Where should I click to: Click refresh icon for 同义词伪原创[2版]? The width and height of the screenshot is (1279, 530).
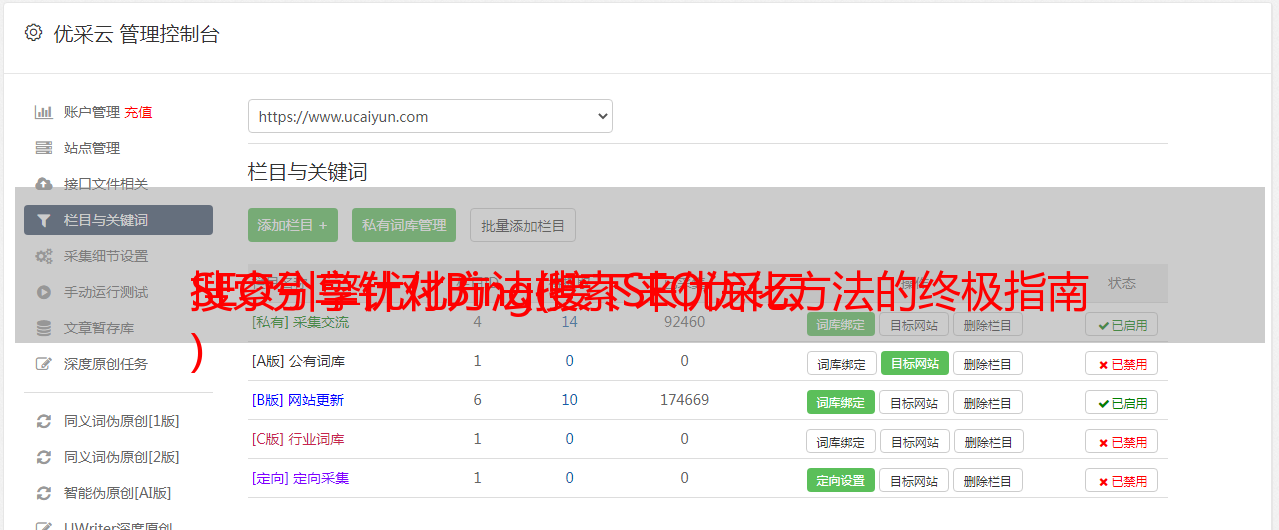(x=43, y=457)
